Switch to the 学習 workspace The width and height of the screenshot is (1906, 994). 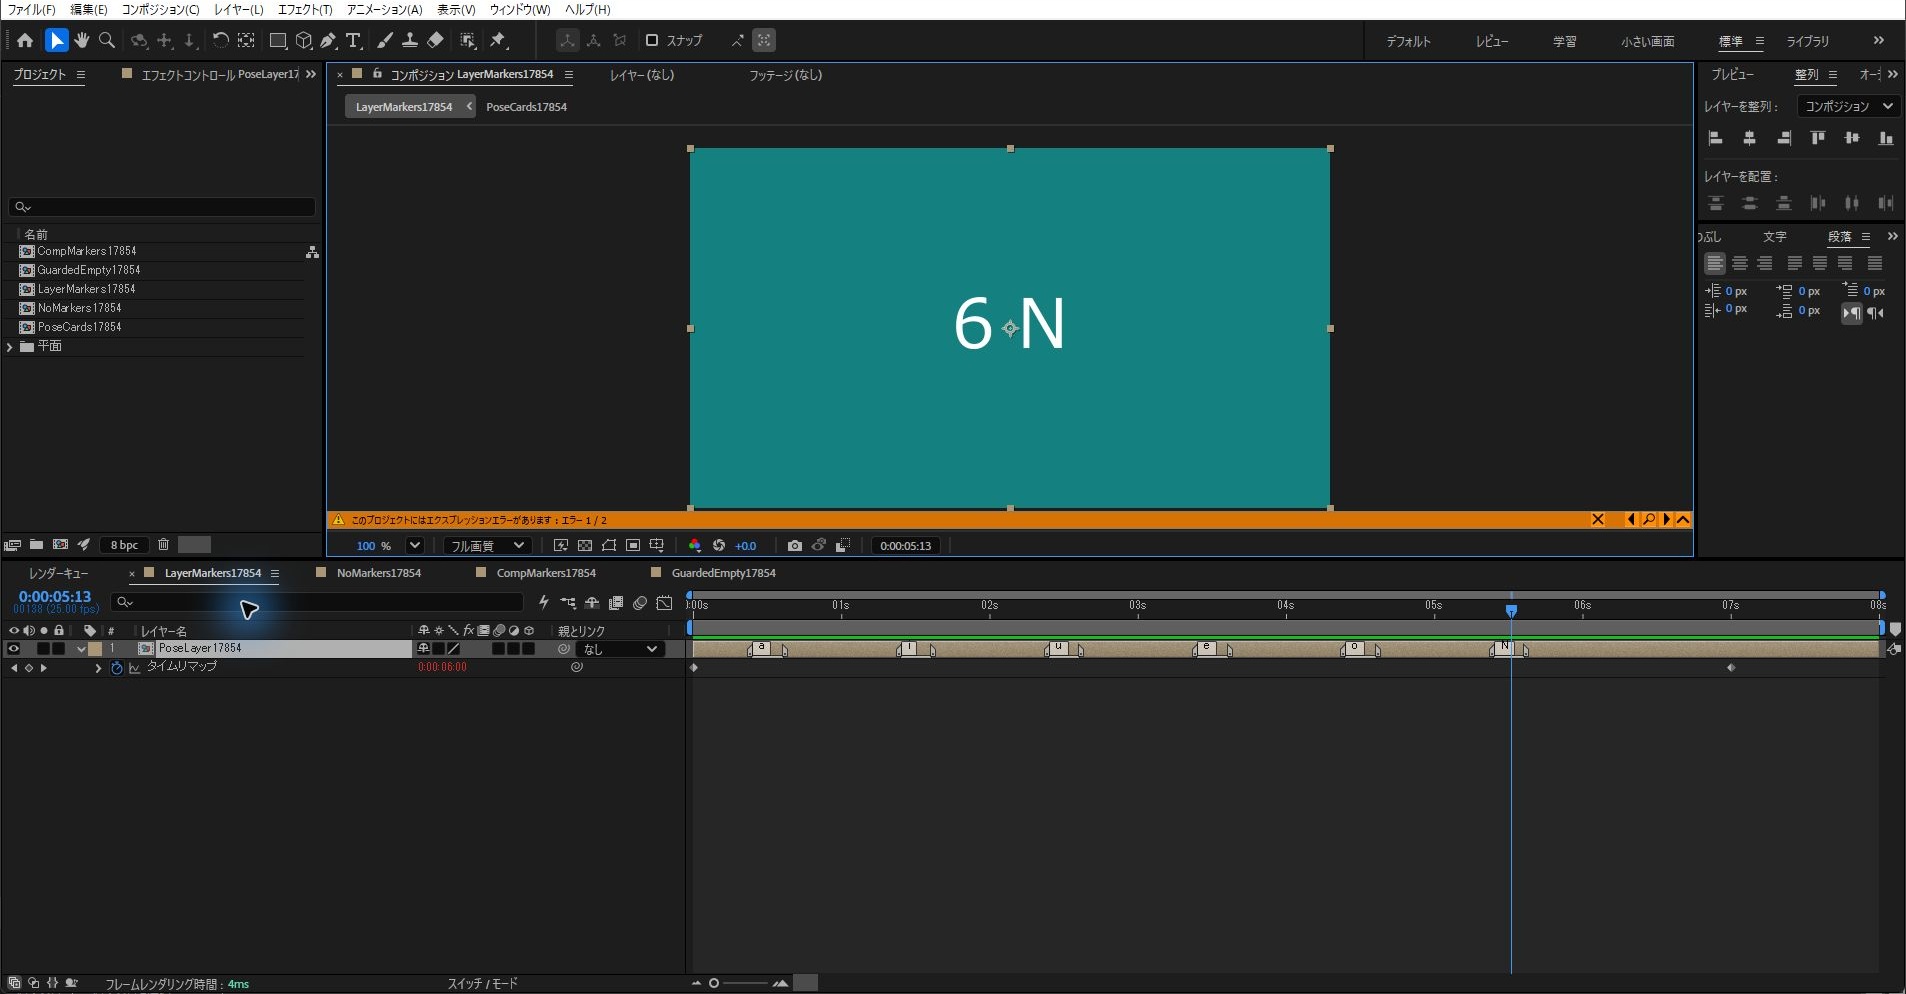tap(1564, 41)
